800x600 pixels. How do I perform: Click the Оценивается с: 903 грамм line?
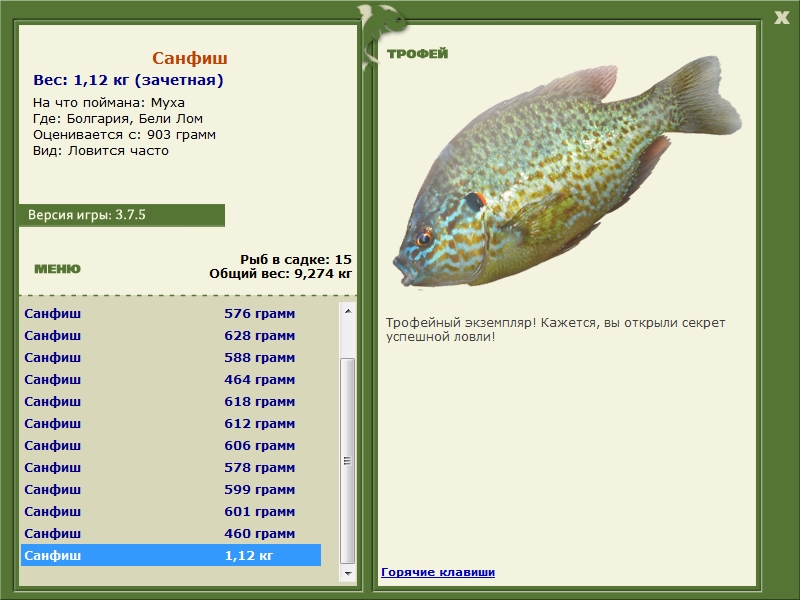pyautogui.click(x=124, y=135)
